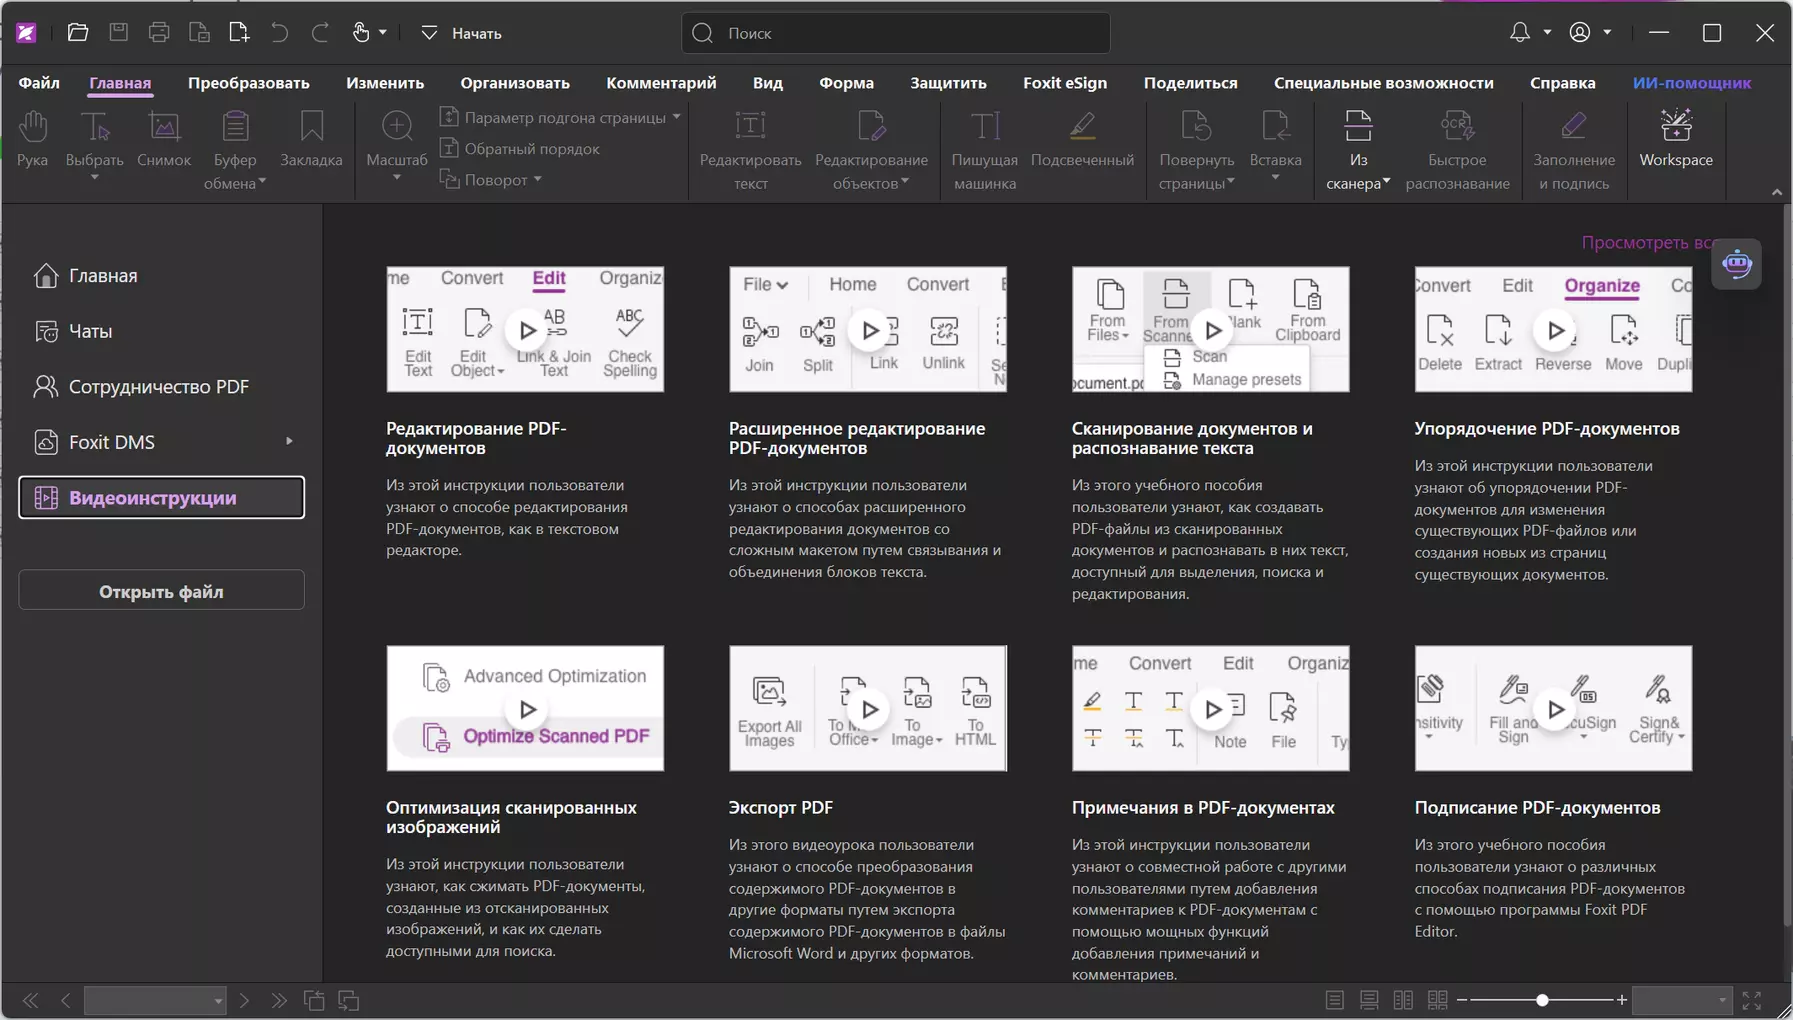This screenshot has height=1020, width=1793.
Task: Play the Экспорт PDF video thumbnail
Action: [x=869, y=709]
